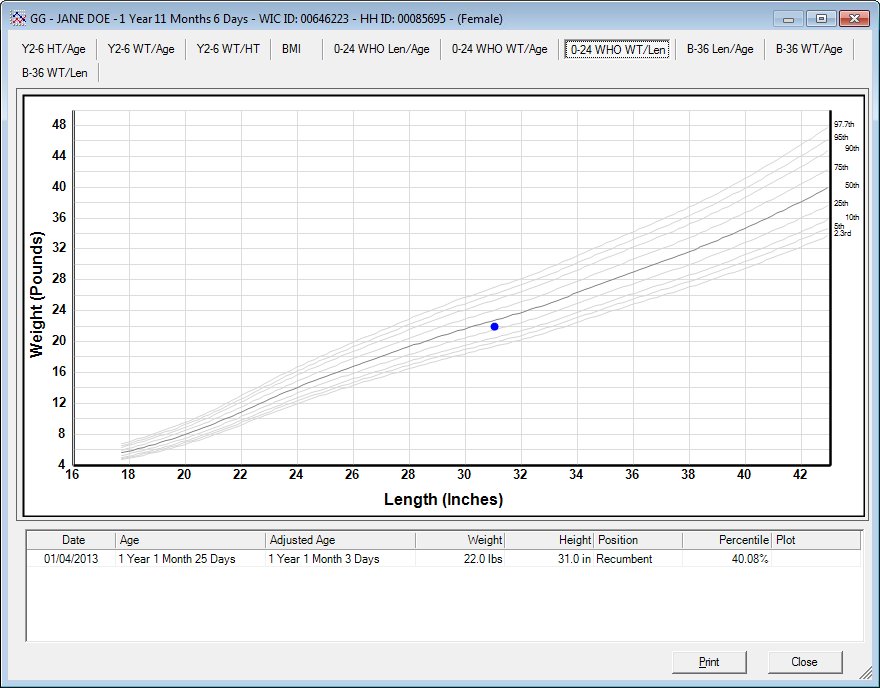880x688 pixels.
Task: Click the Weight (Pounds) axis title
Action: [x=36, y=294]
